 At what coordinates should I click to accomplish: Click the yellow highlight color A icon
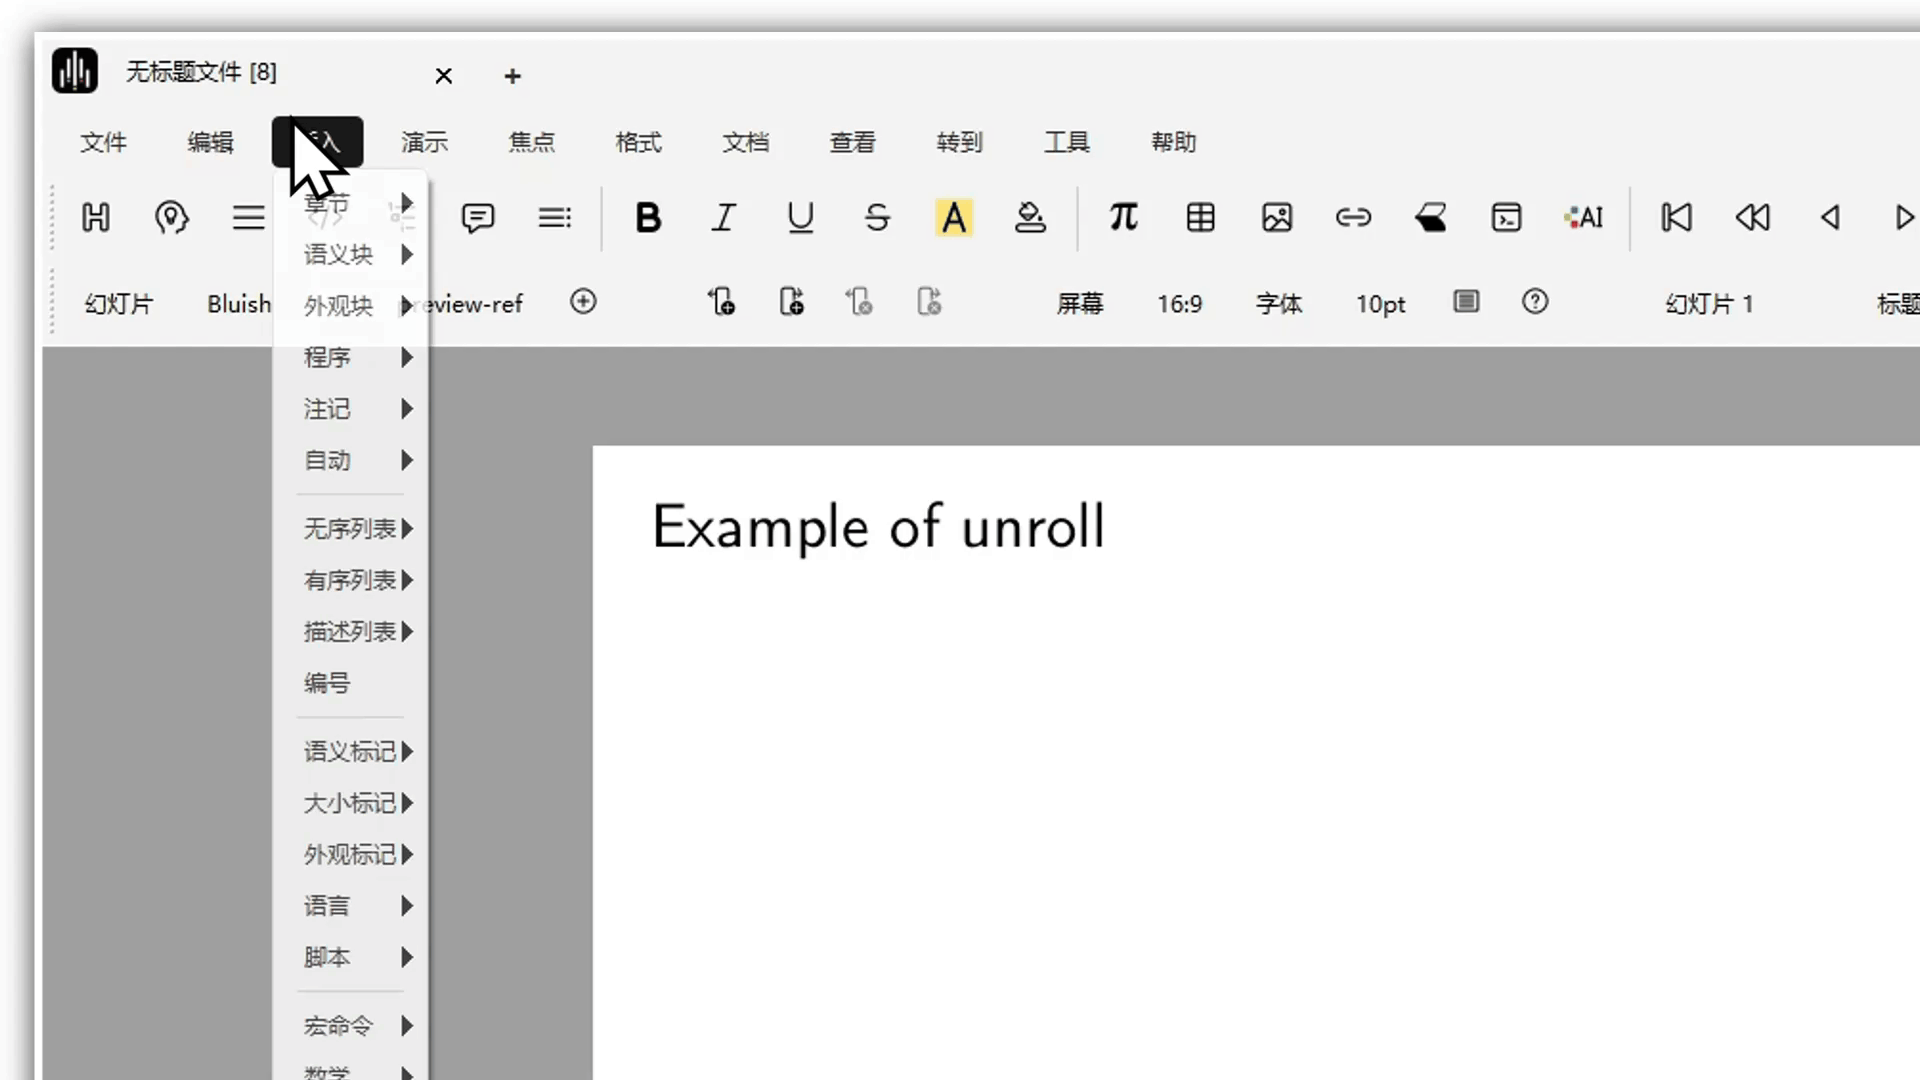coord(954,217)
